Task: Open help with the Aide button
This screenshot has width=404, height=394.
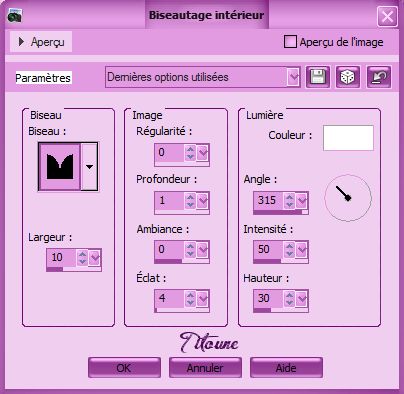Action: tap(286, 368)
